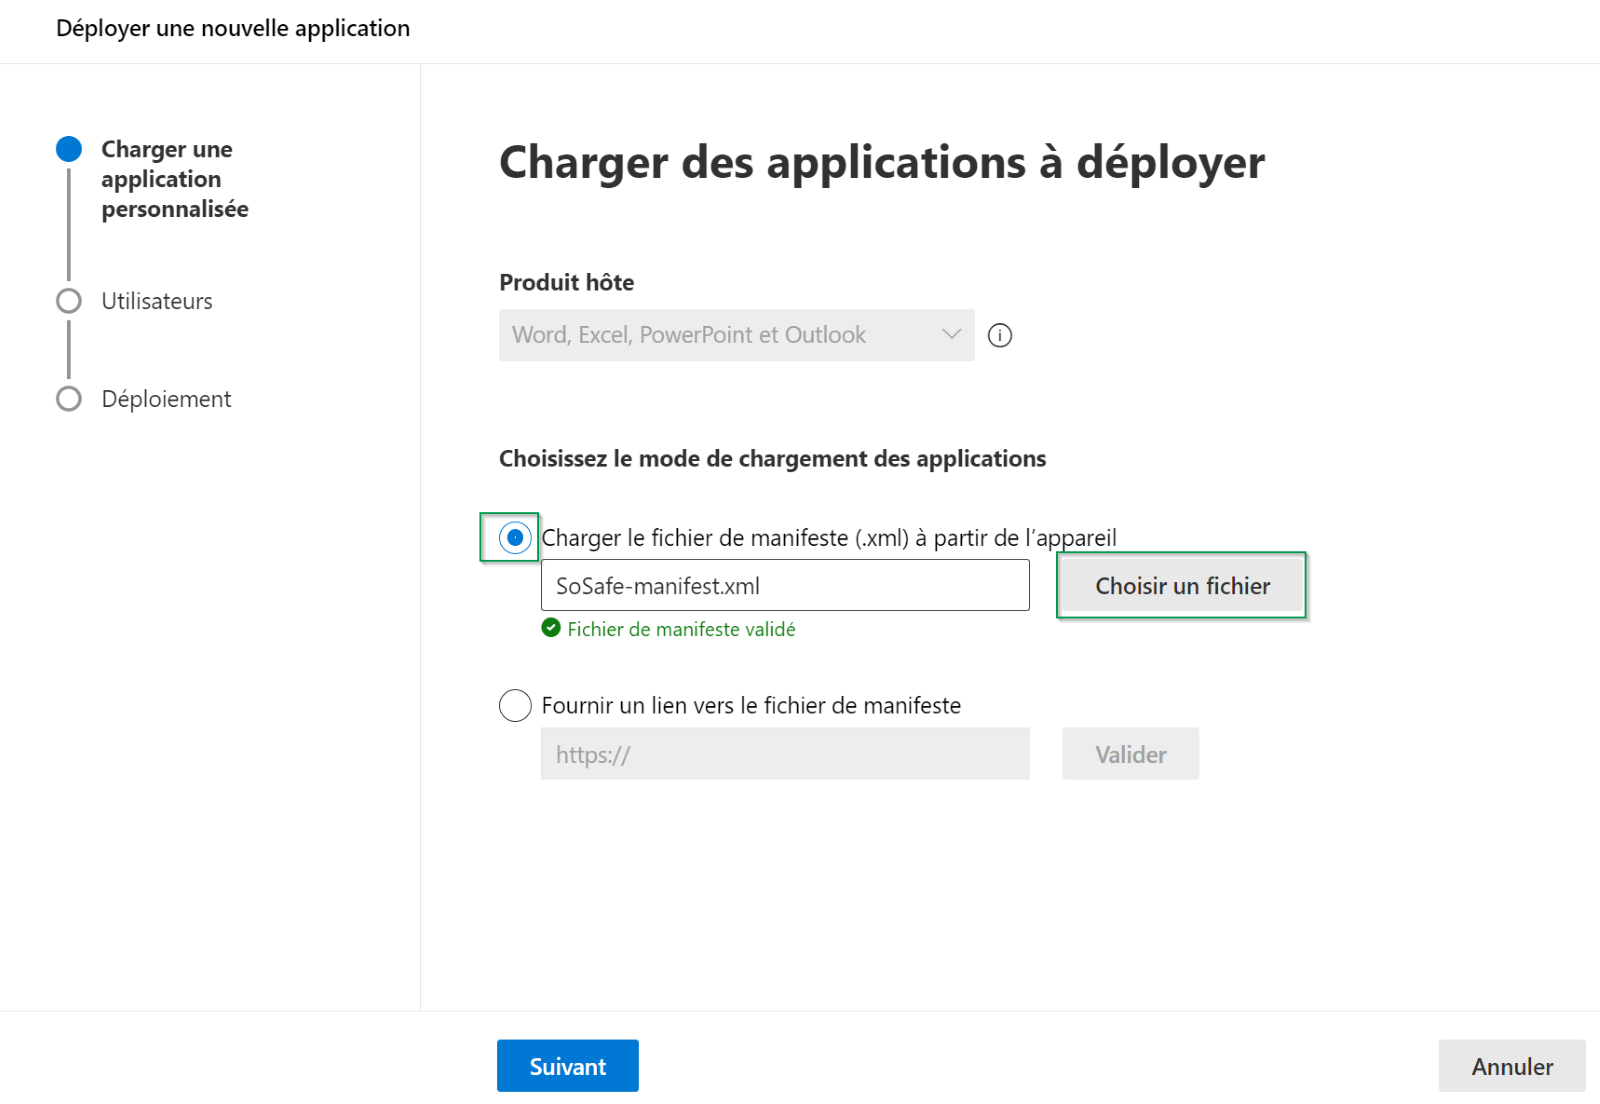Click 'Fournir un lien vers le fichier' label text
This screenshot has height=1104, width=1600.
pyautogui.click(x=750, y=705)
